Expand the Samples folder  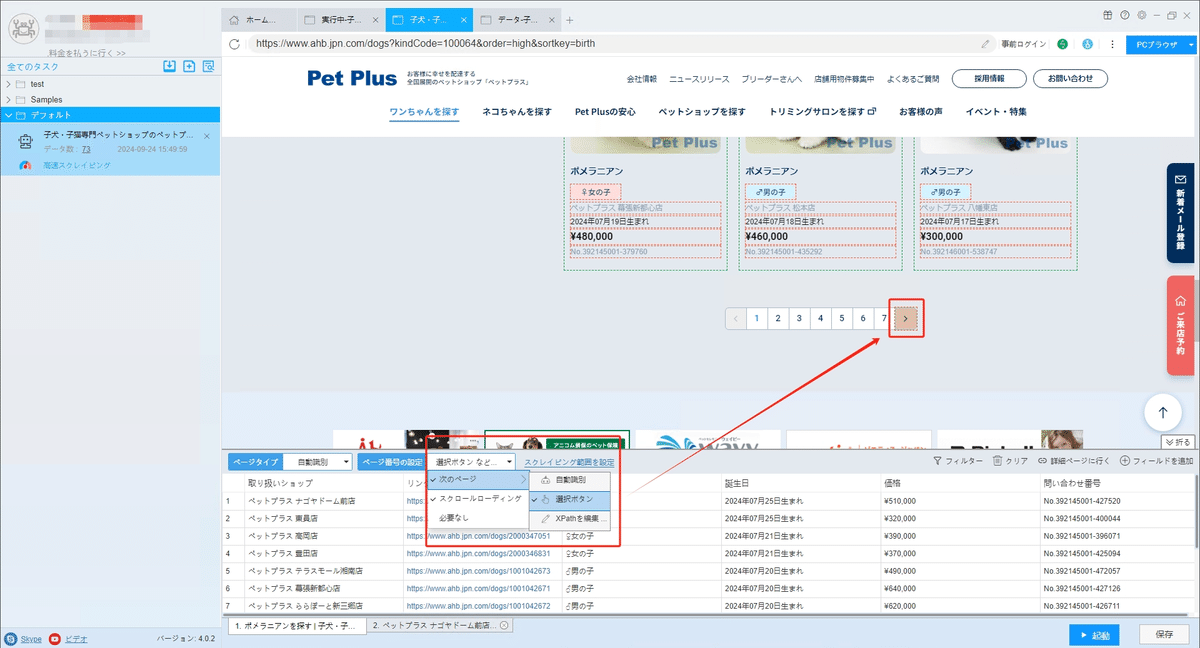point(9,99)
